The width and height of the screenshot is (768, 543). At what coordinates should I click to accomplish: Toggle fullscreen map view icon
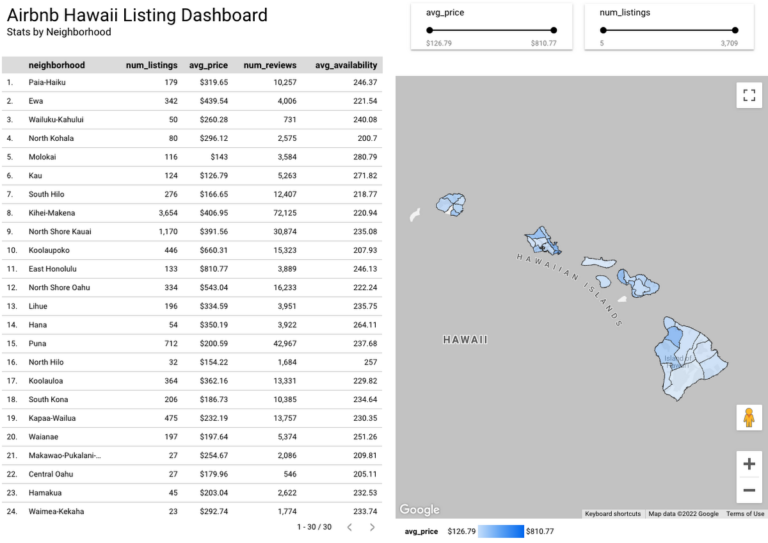point(749,95)
